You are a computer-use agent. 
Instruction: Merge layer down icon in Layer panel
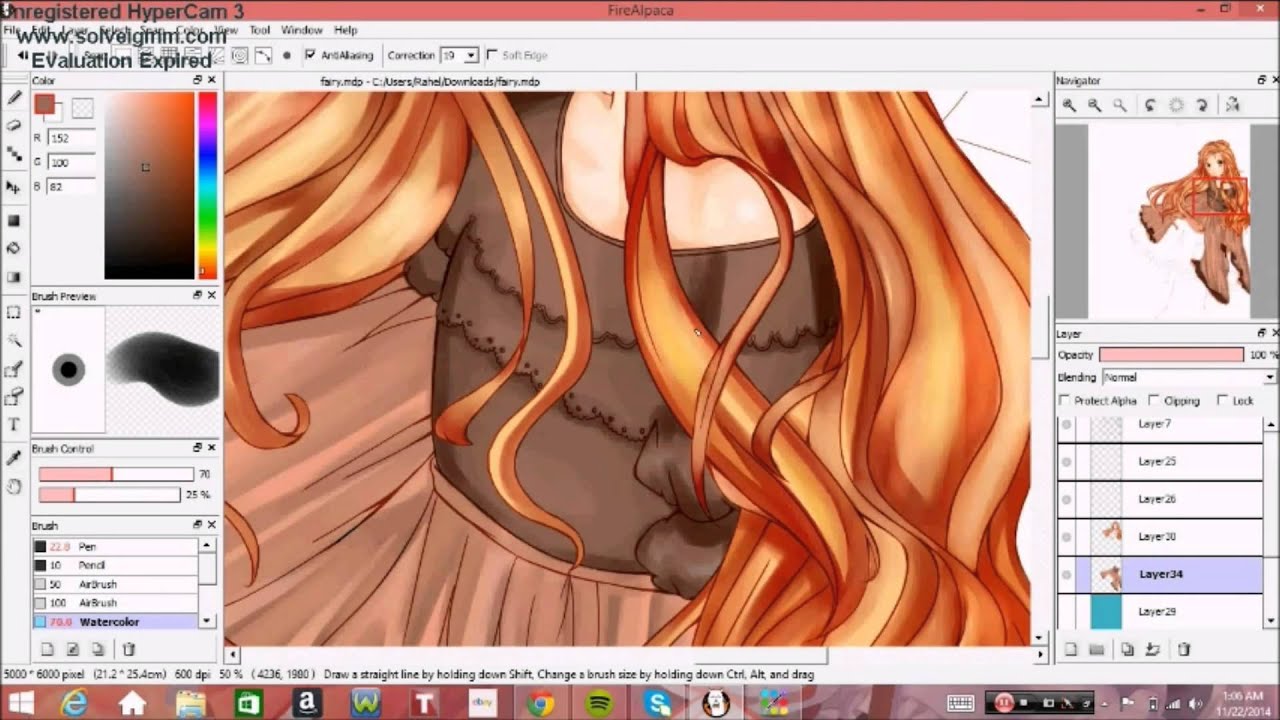[1153, 649]
